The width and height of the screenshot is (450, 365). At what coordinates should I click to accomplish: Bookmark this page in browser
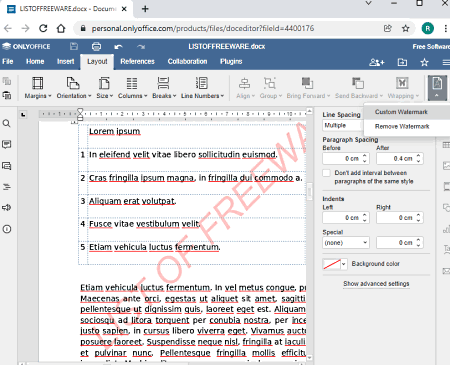point(406,28)
